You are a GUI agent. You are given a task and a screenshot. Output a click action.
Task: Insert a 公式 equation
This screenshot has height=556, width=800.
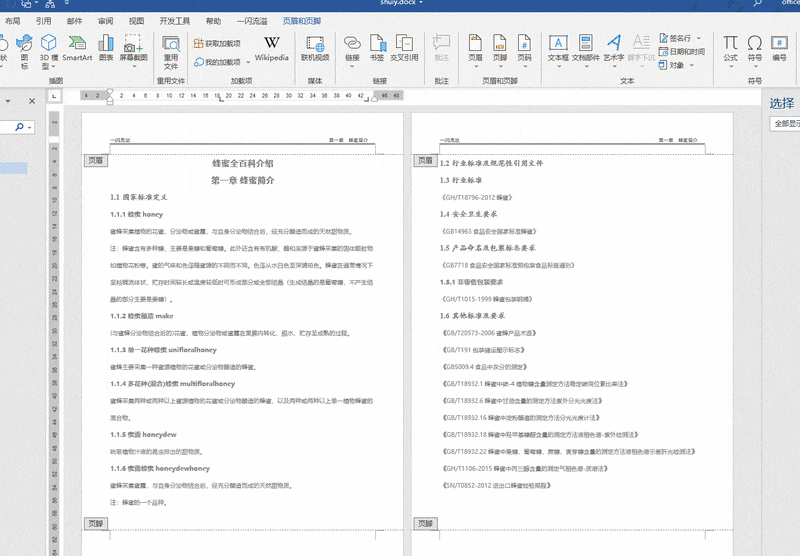pyautogui.click(x=731, y=52)
